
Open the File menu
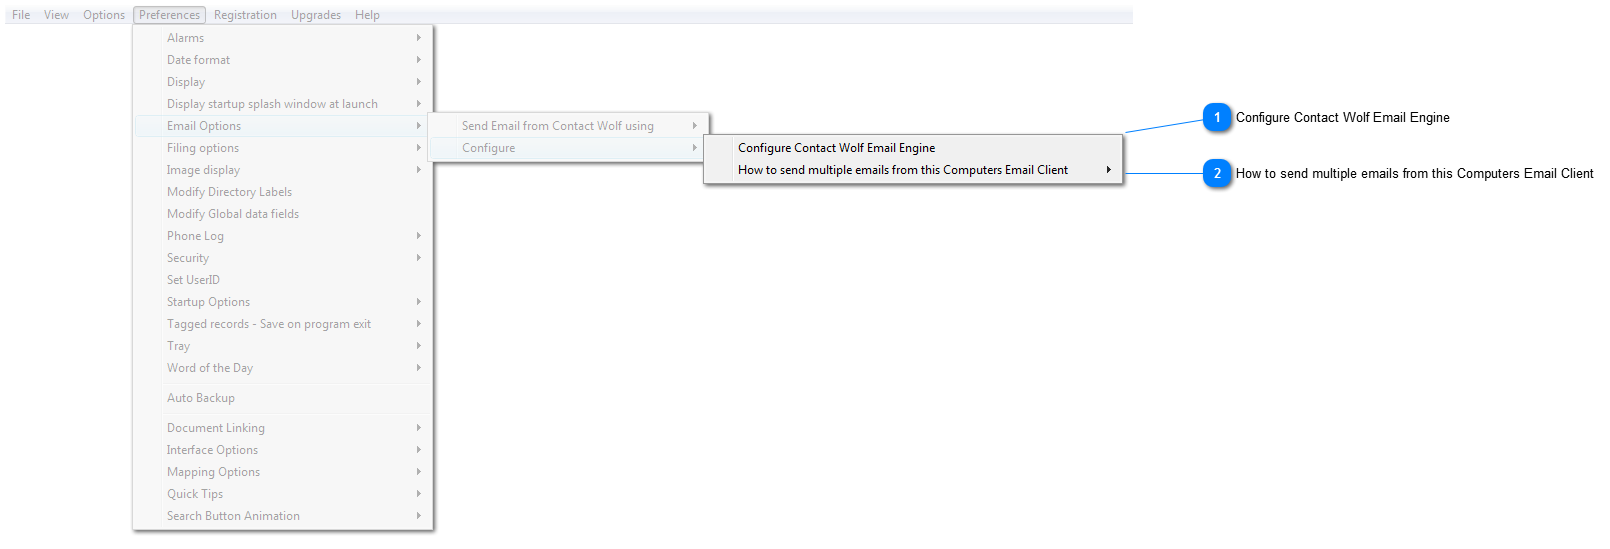tap(21, 15)
